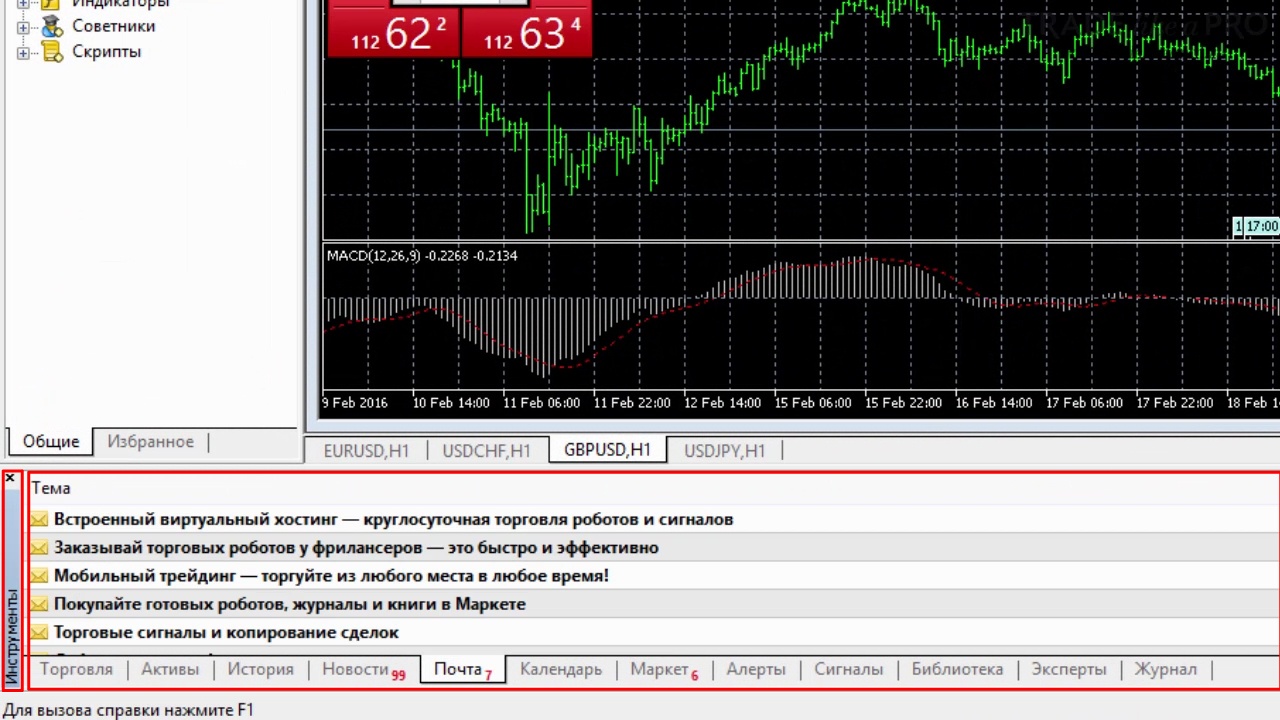Image resolution: width=1280 pixels, height=720 pixels.
Task: Expand the Индикаторы tree node
Action: 23,4
